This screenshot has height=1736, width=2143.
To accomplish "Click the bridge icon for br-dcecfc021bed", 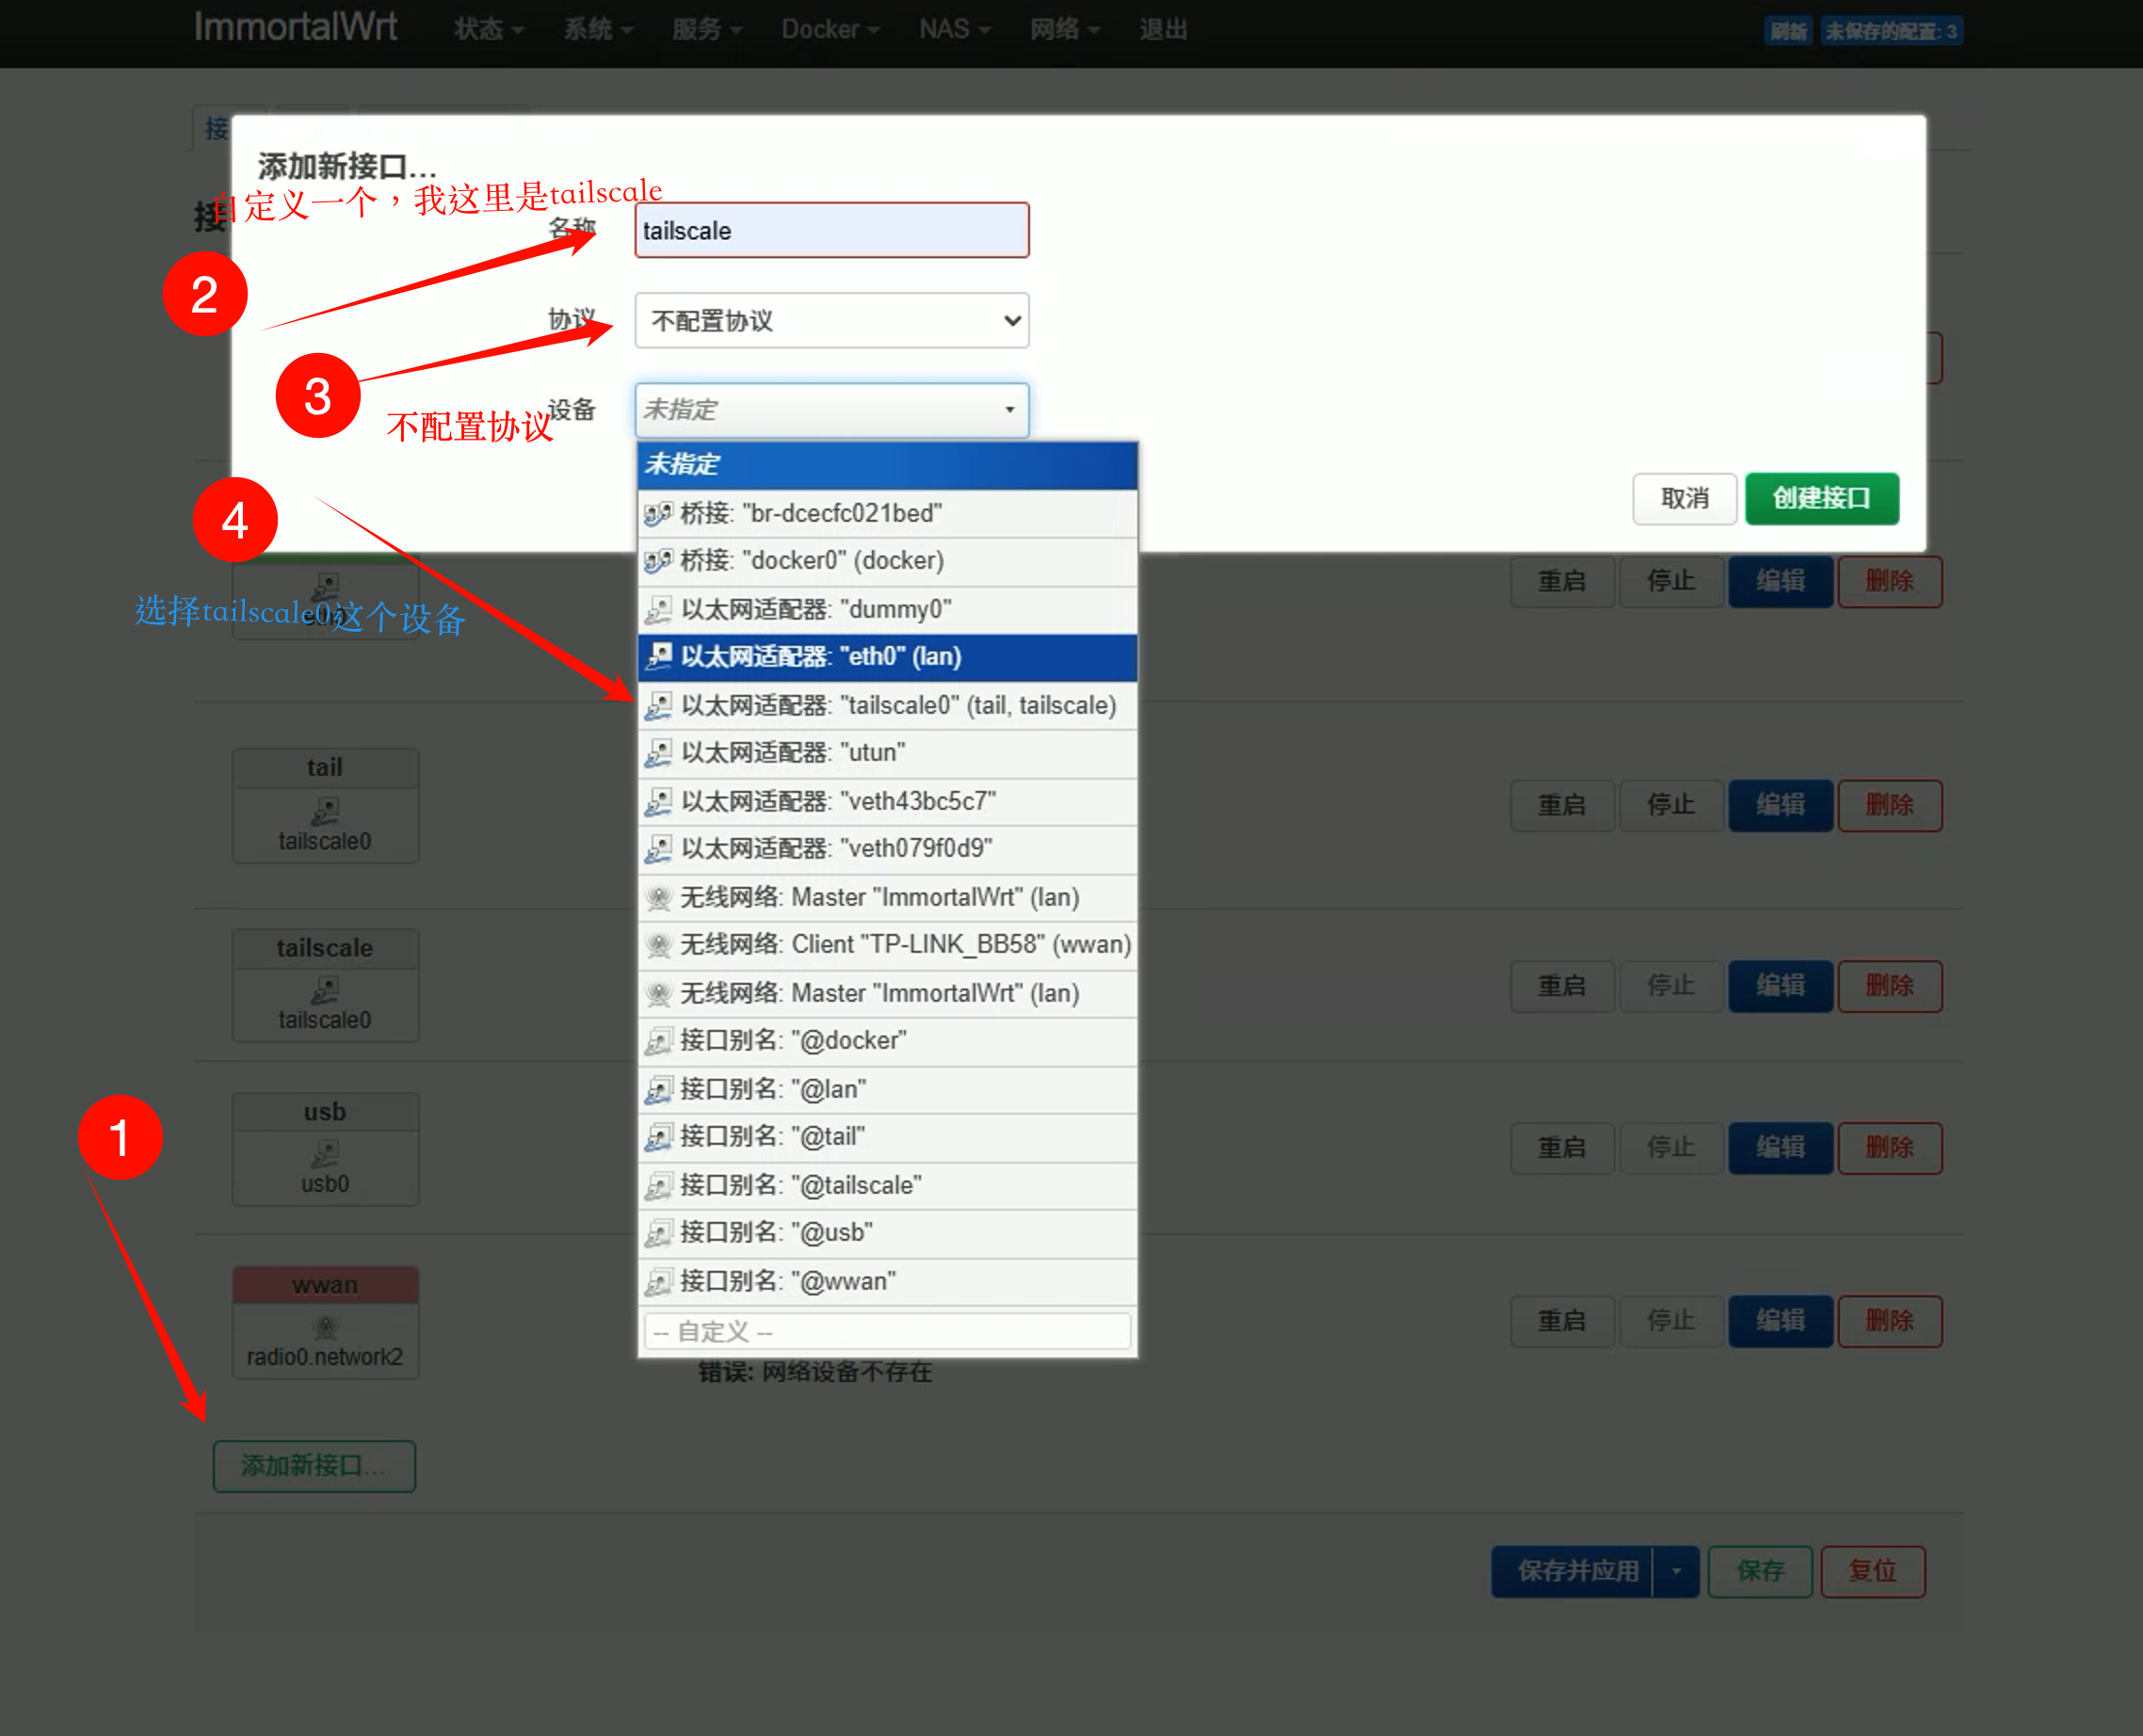I will 657,514.
